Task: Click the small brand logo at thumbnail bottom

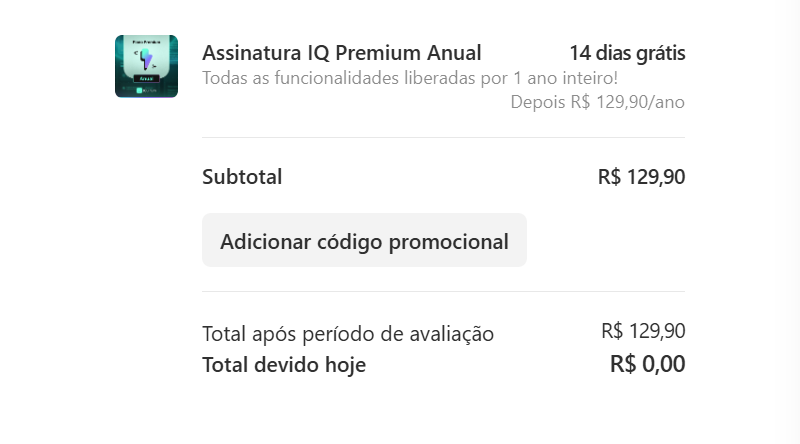Action: [146, 91]
